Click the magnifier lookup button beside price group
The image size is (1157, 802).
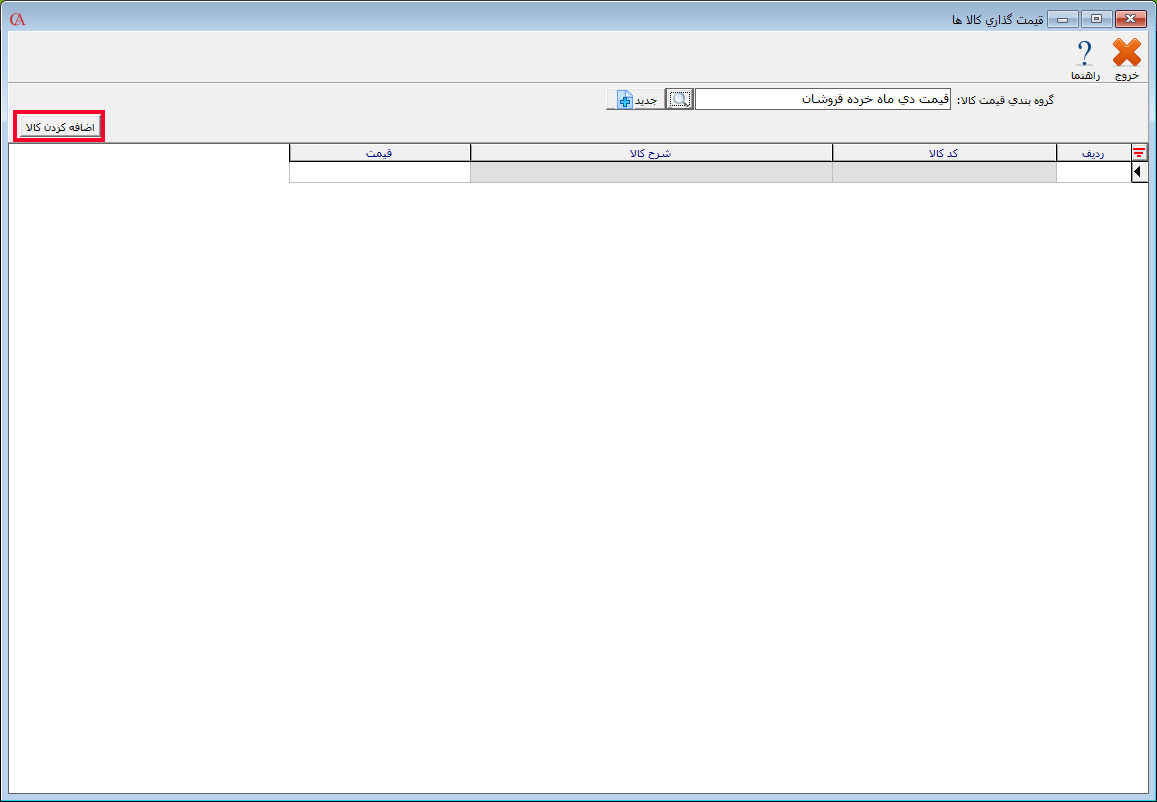pyautogui.click(x=679, y=99)
